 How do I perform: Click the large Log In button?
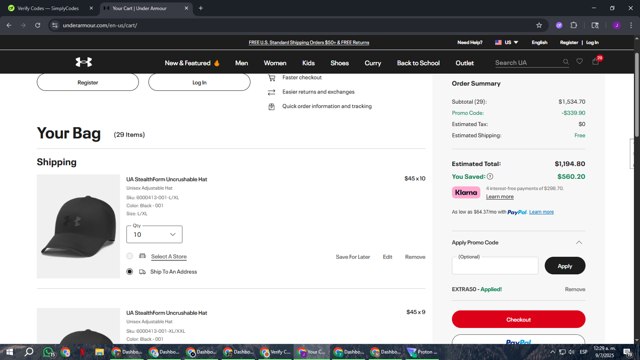(x=199, y=82)
